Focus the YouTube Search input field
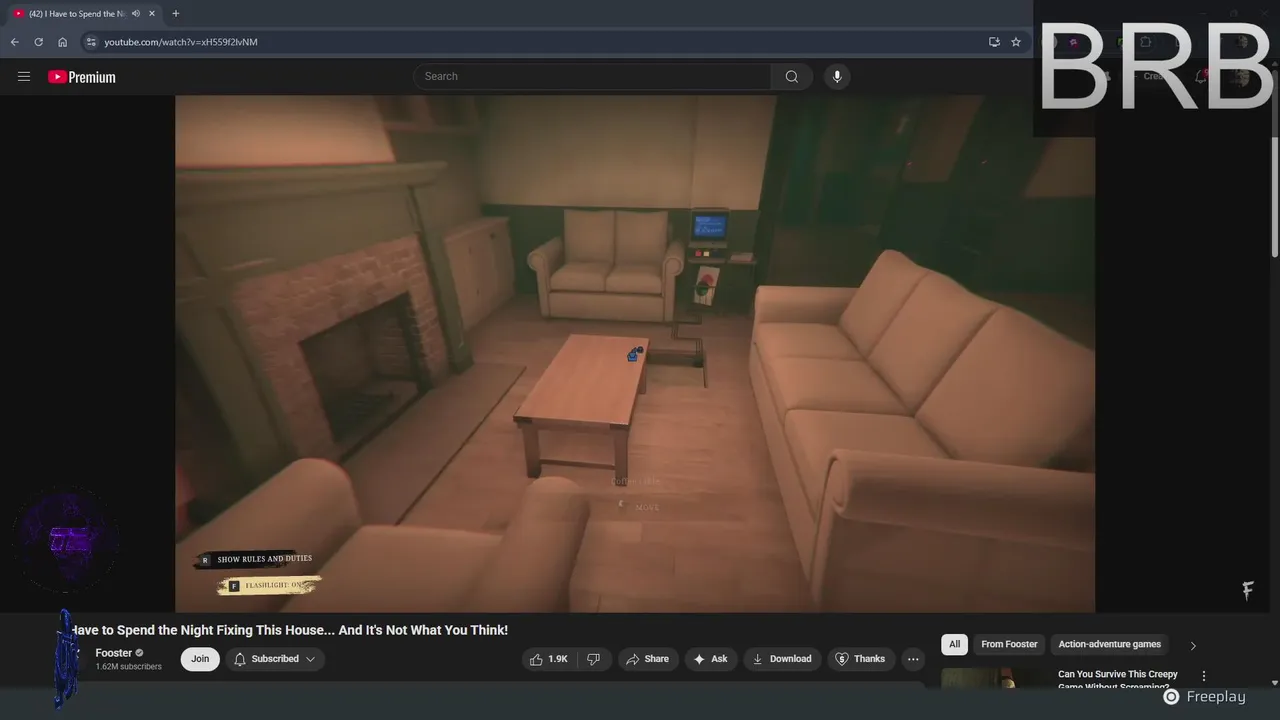This screenshot has height=720, width=1280. pos(592,77)
